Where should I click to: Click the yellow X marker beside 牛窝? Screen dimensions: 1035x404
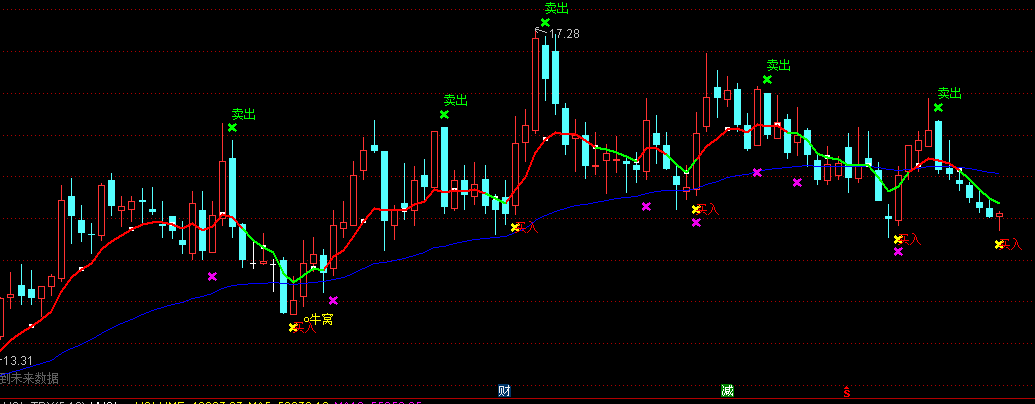tap(293, 327)
